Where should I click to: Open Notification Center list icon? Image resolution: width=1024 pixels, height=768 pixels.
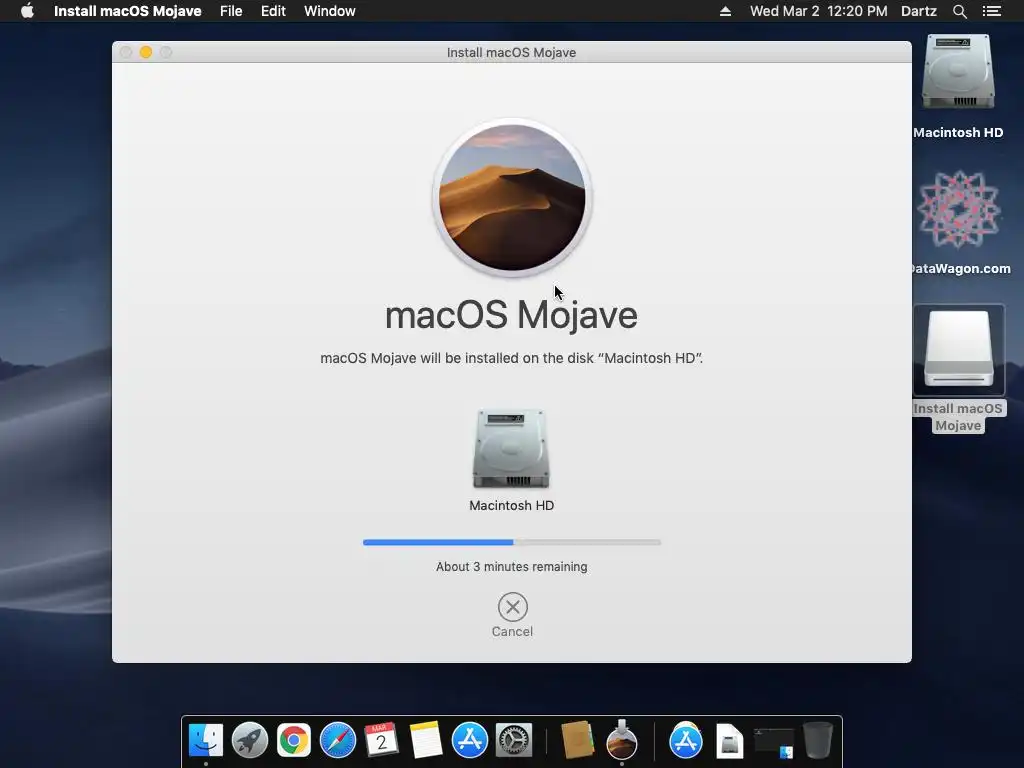point(992,11)
